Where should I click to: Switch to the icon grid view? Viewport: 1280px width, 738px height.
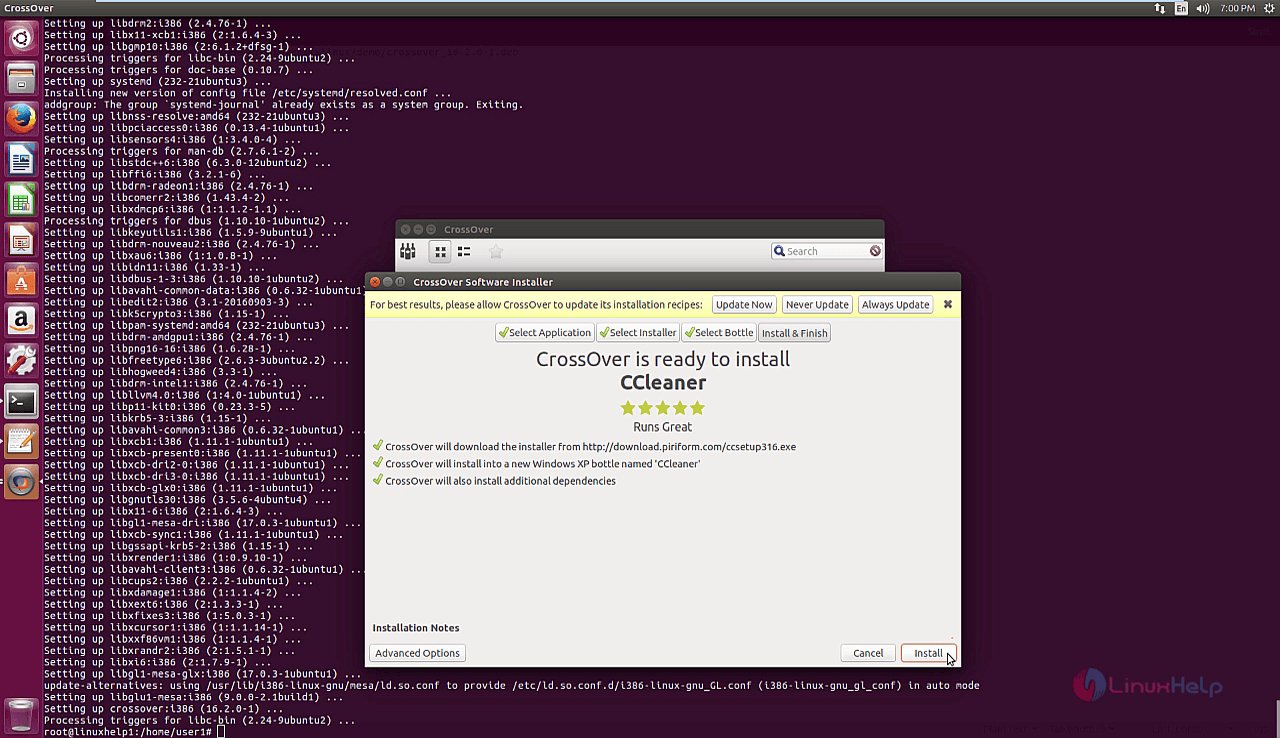(x=440, y=251)
